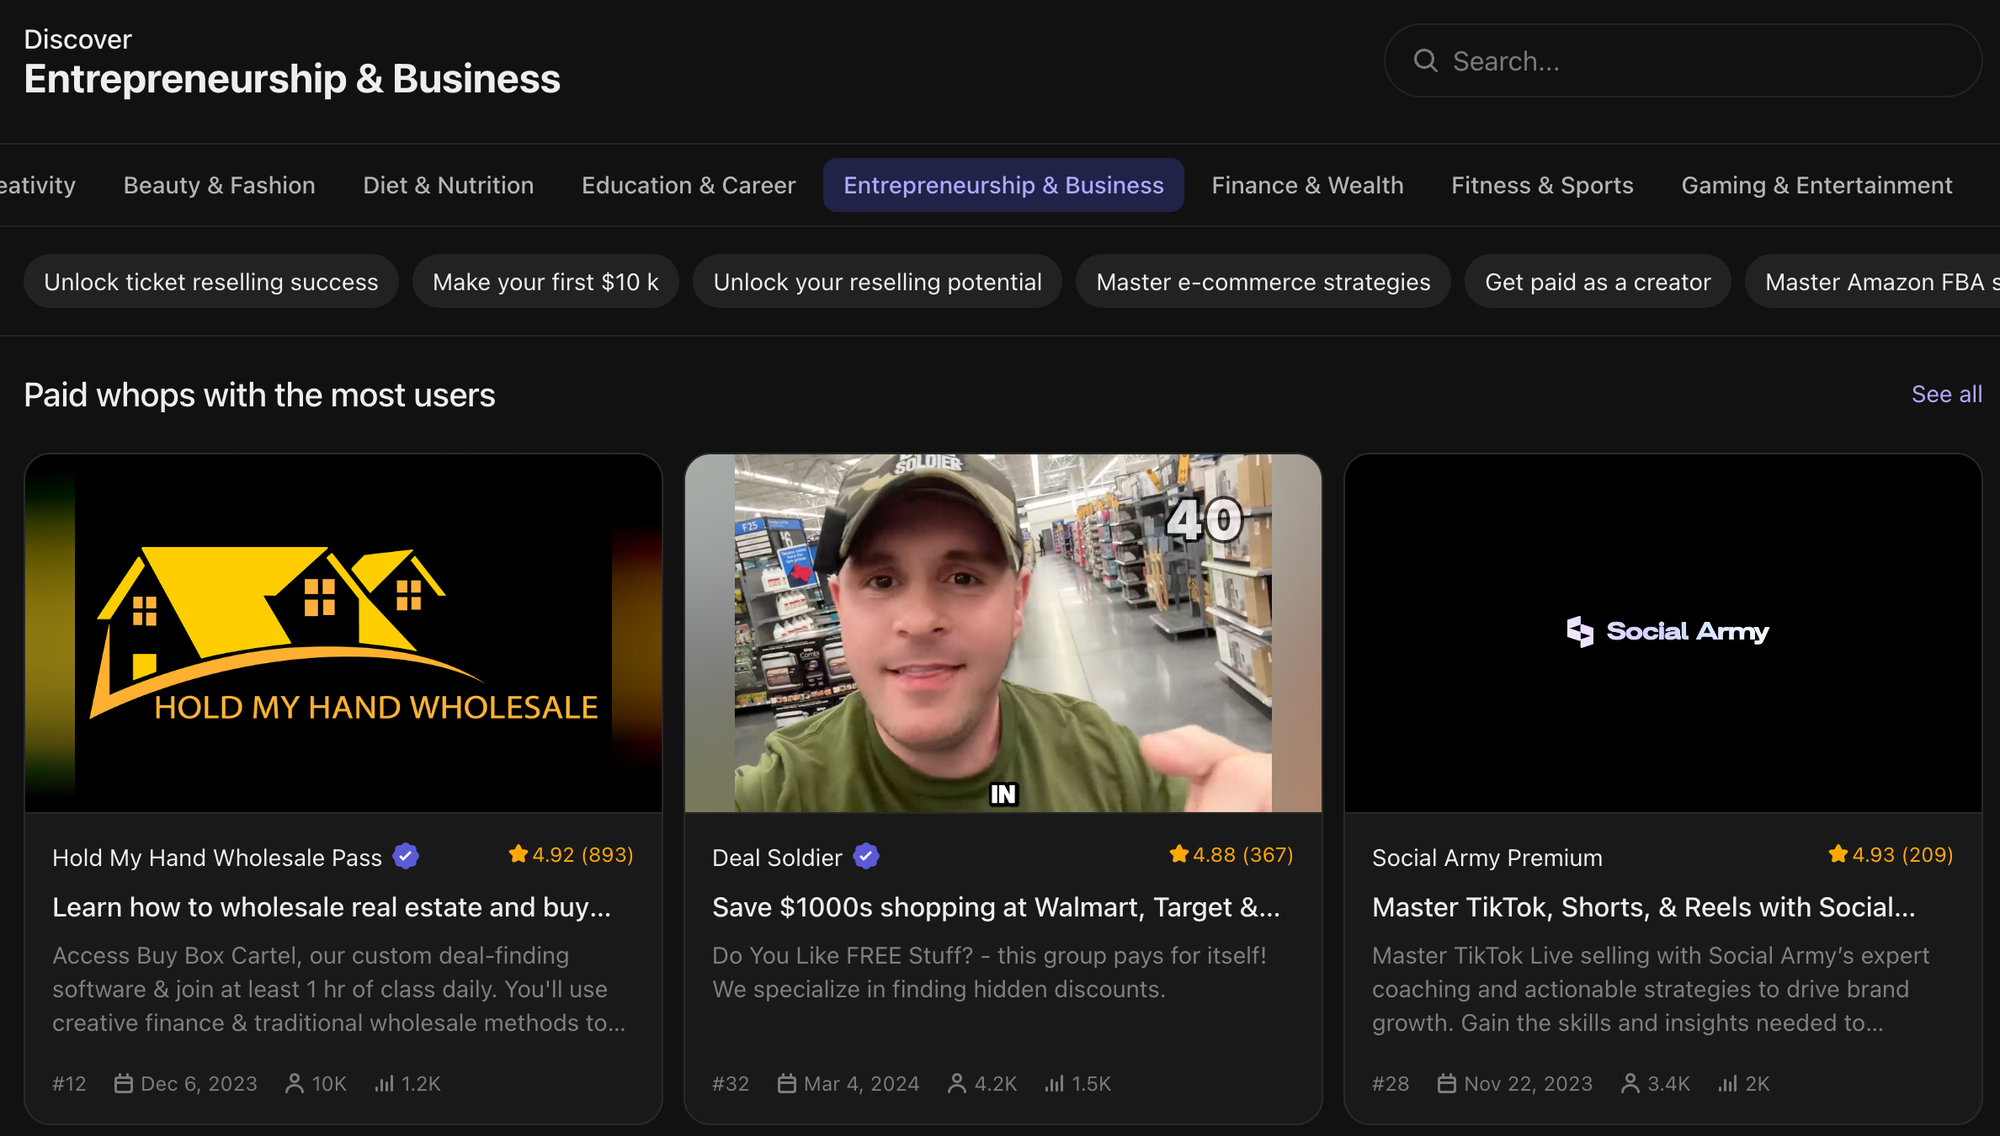2000x1136 pixels.
Task: Choose 'Get paid as a creator' chip
Action: pyautogui.click(x=1597, y=282)
